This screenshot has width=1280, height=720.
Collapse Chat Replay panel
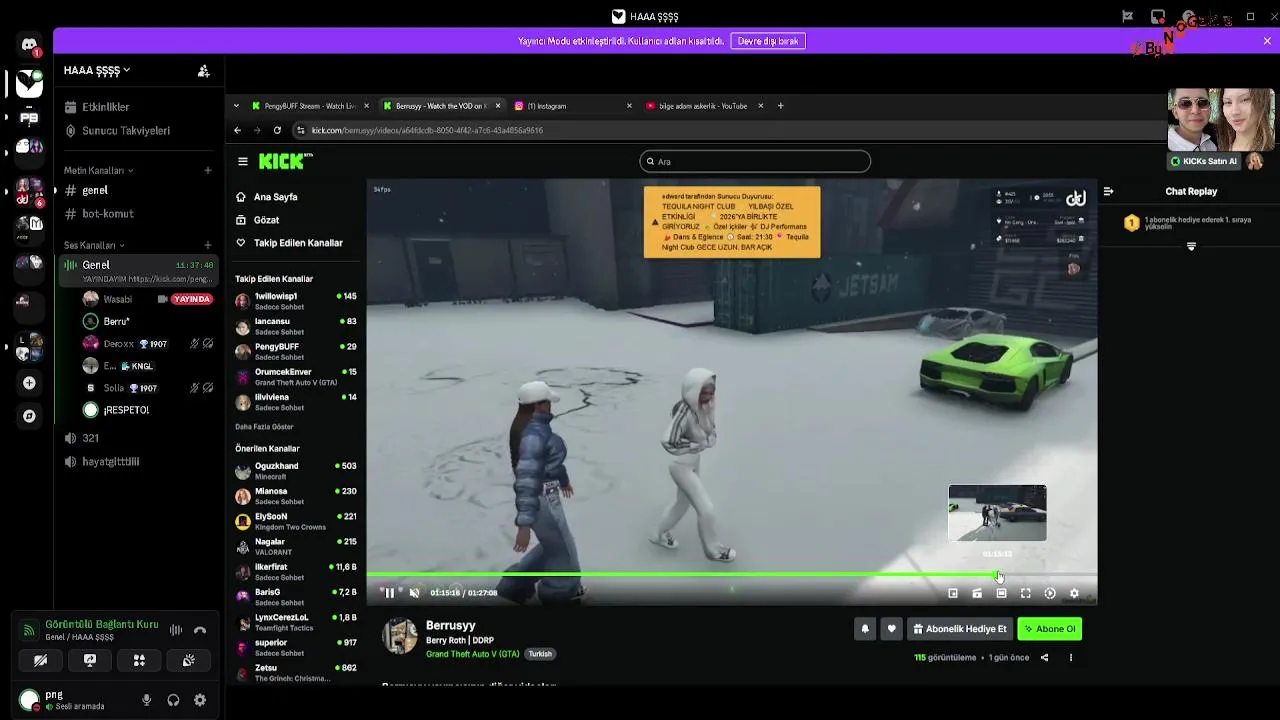1108,191
